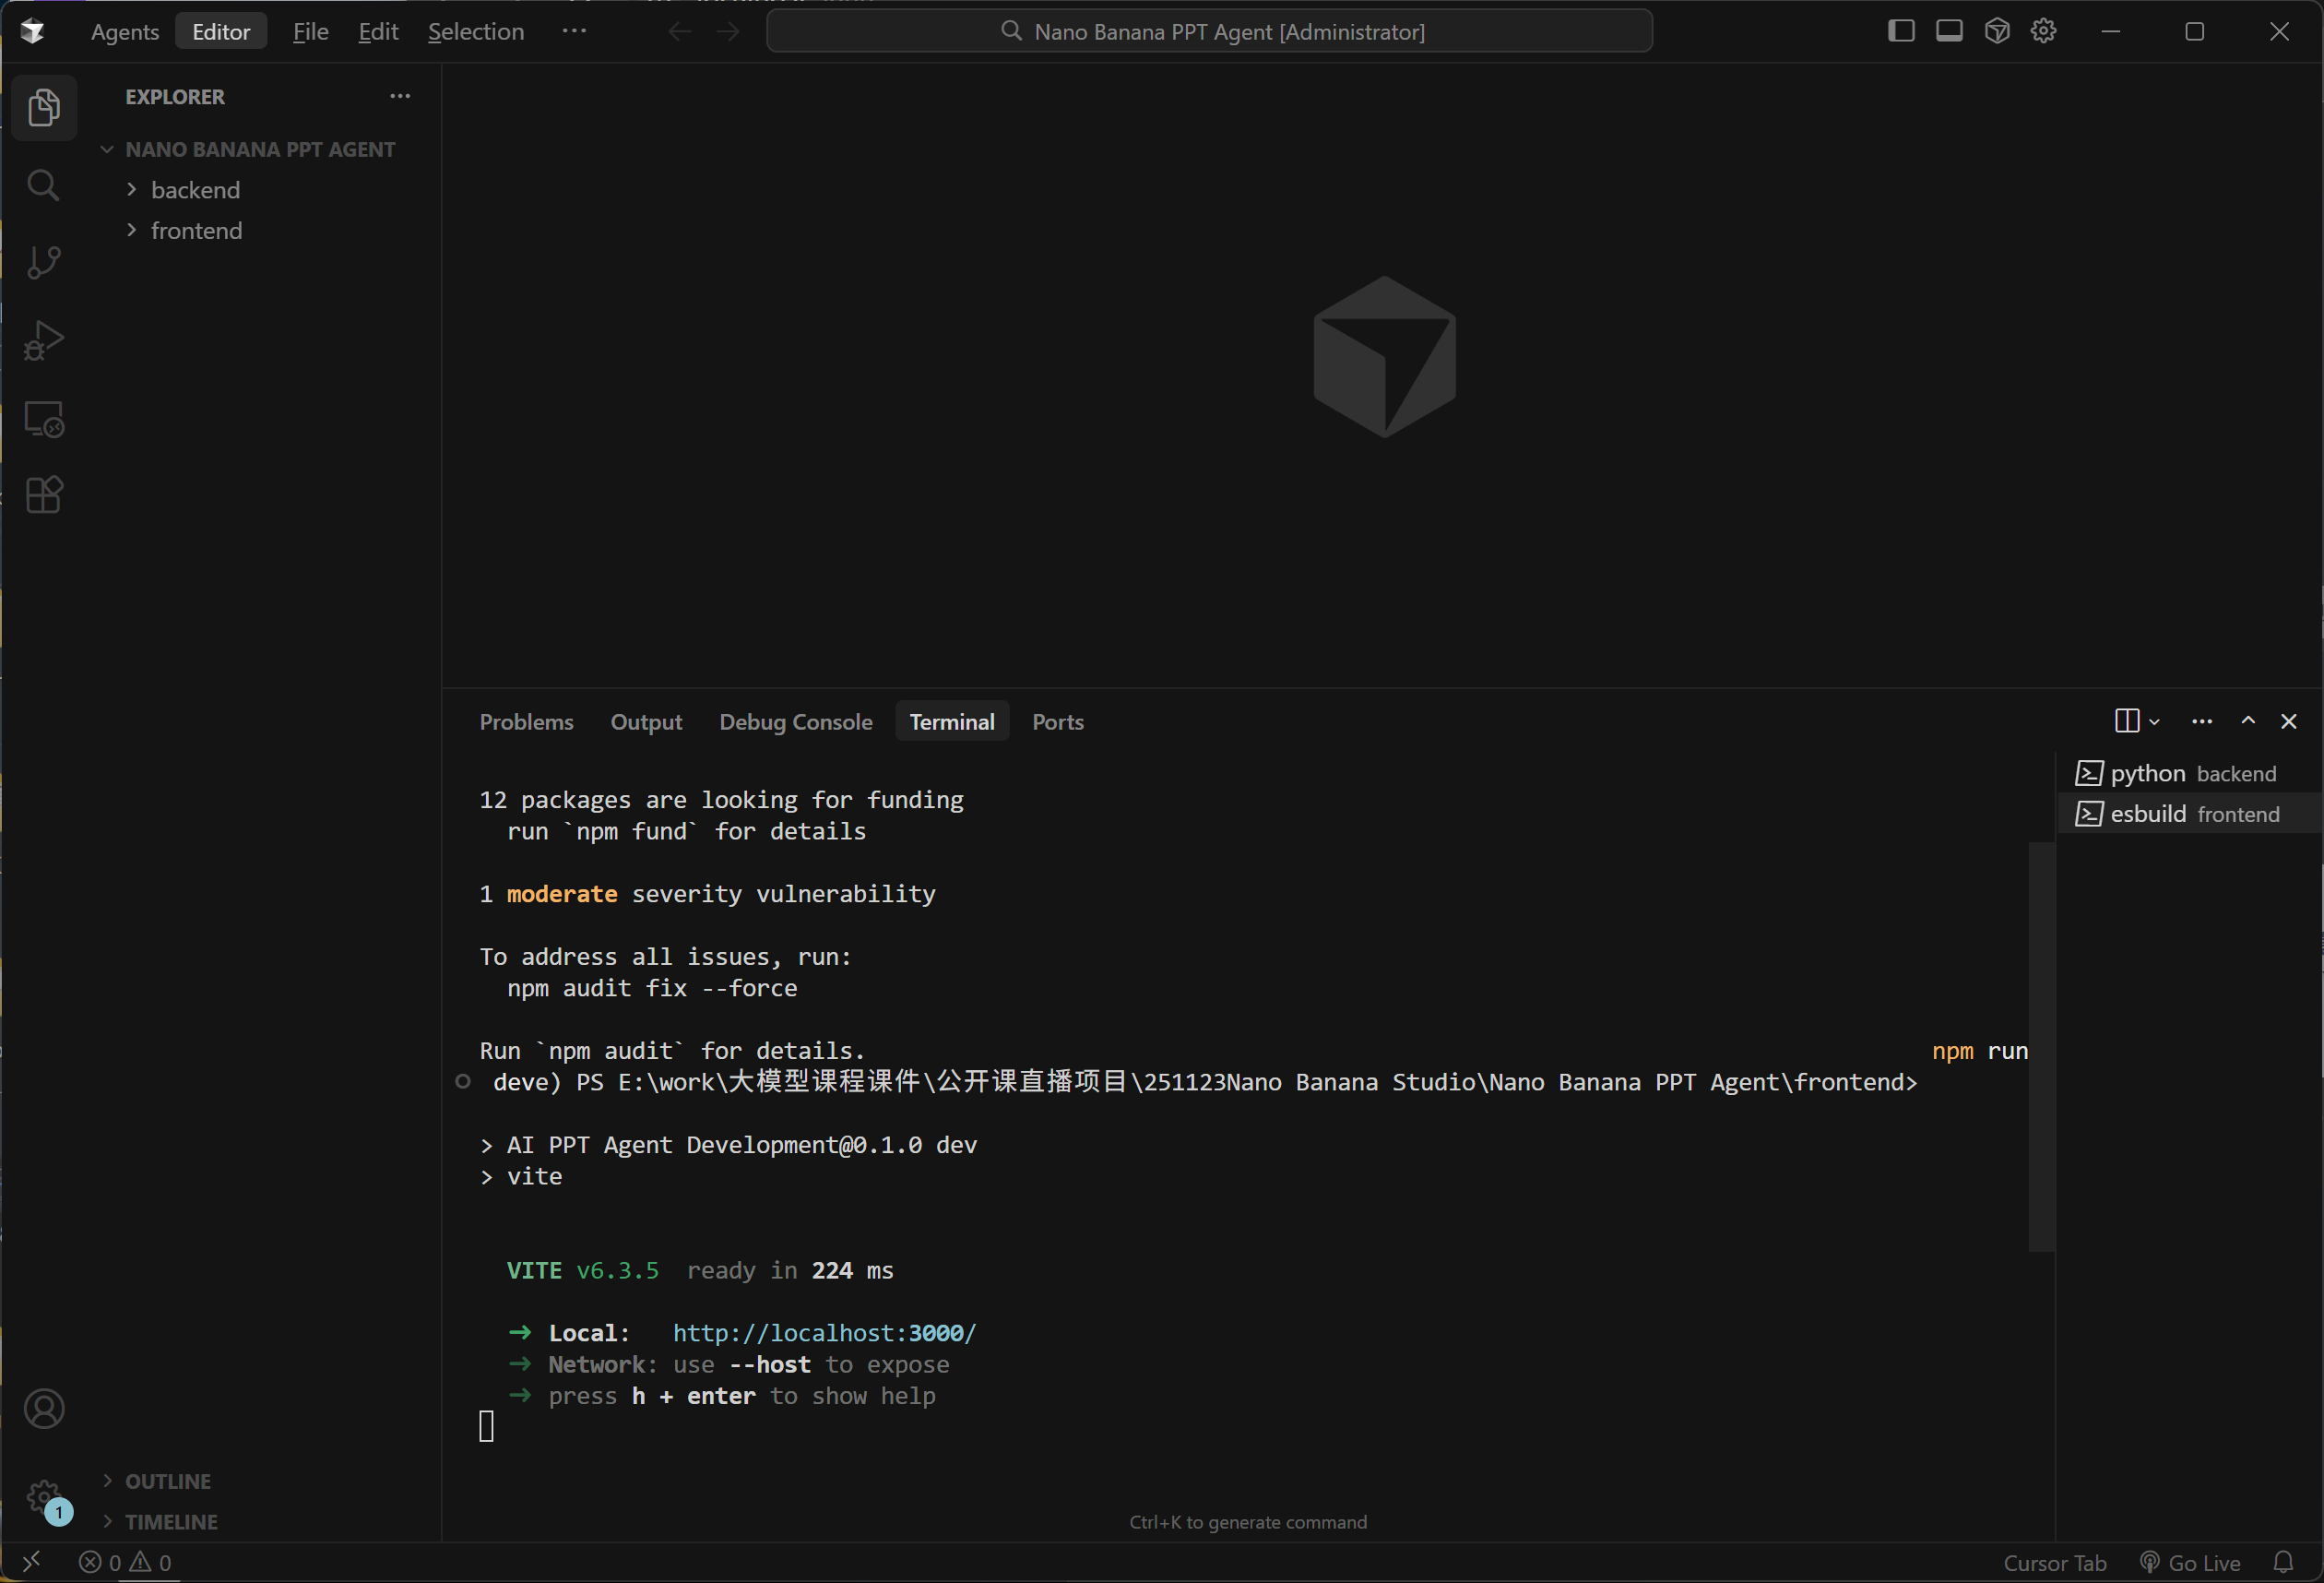This screenshot has width=2324, height=1583.
Task: Open Remote Explorer view icon
Action: pos(43,418)
